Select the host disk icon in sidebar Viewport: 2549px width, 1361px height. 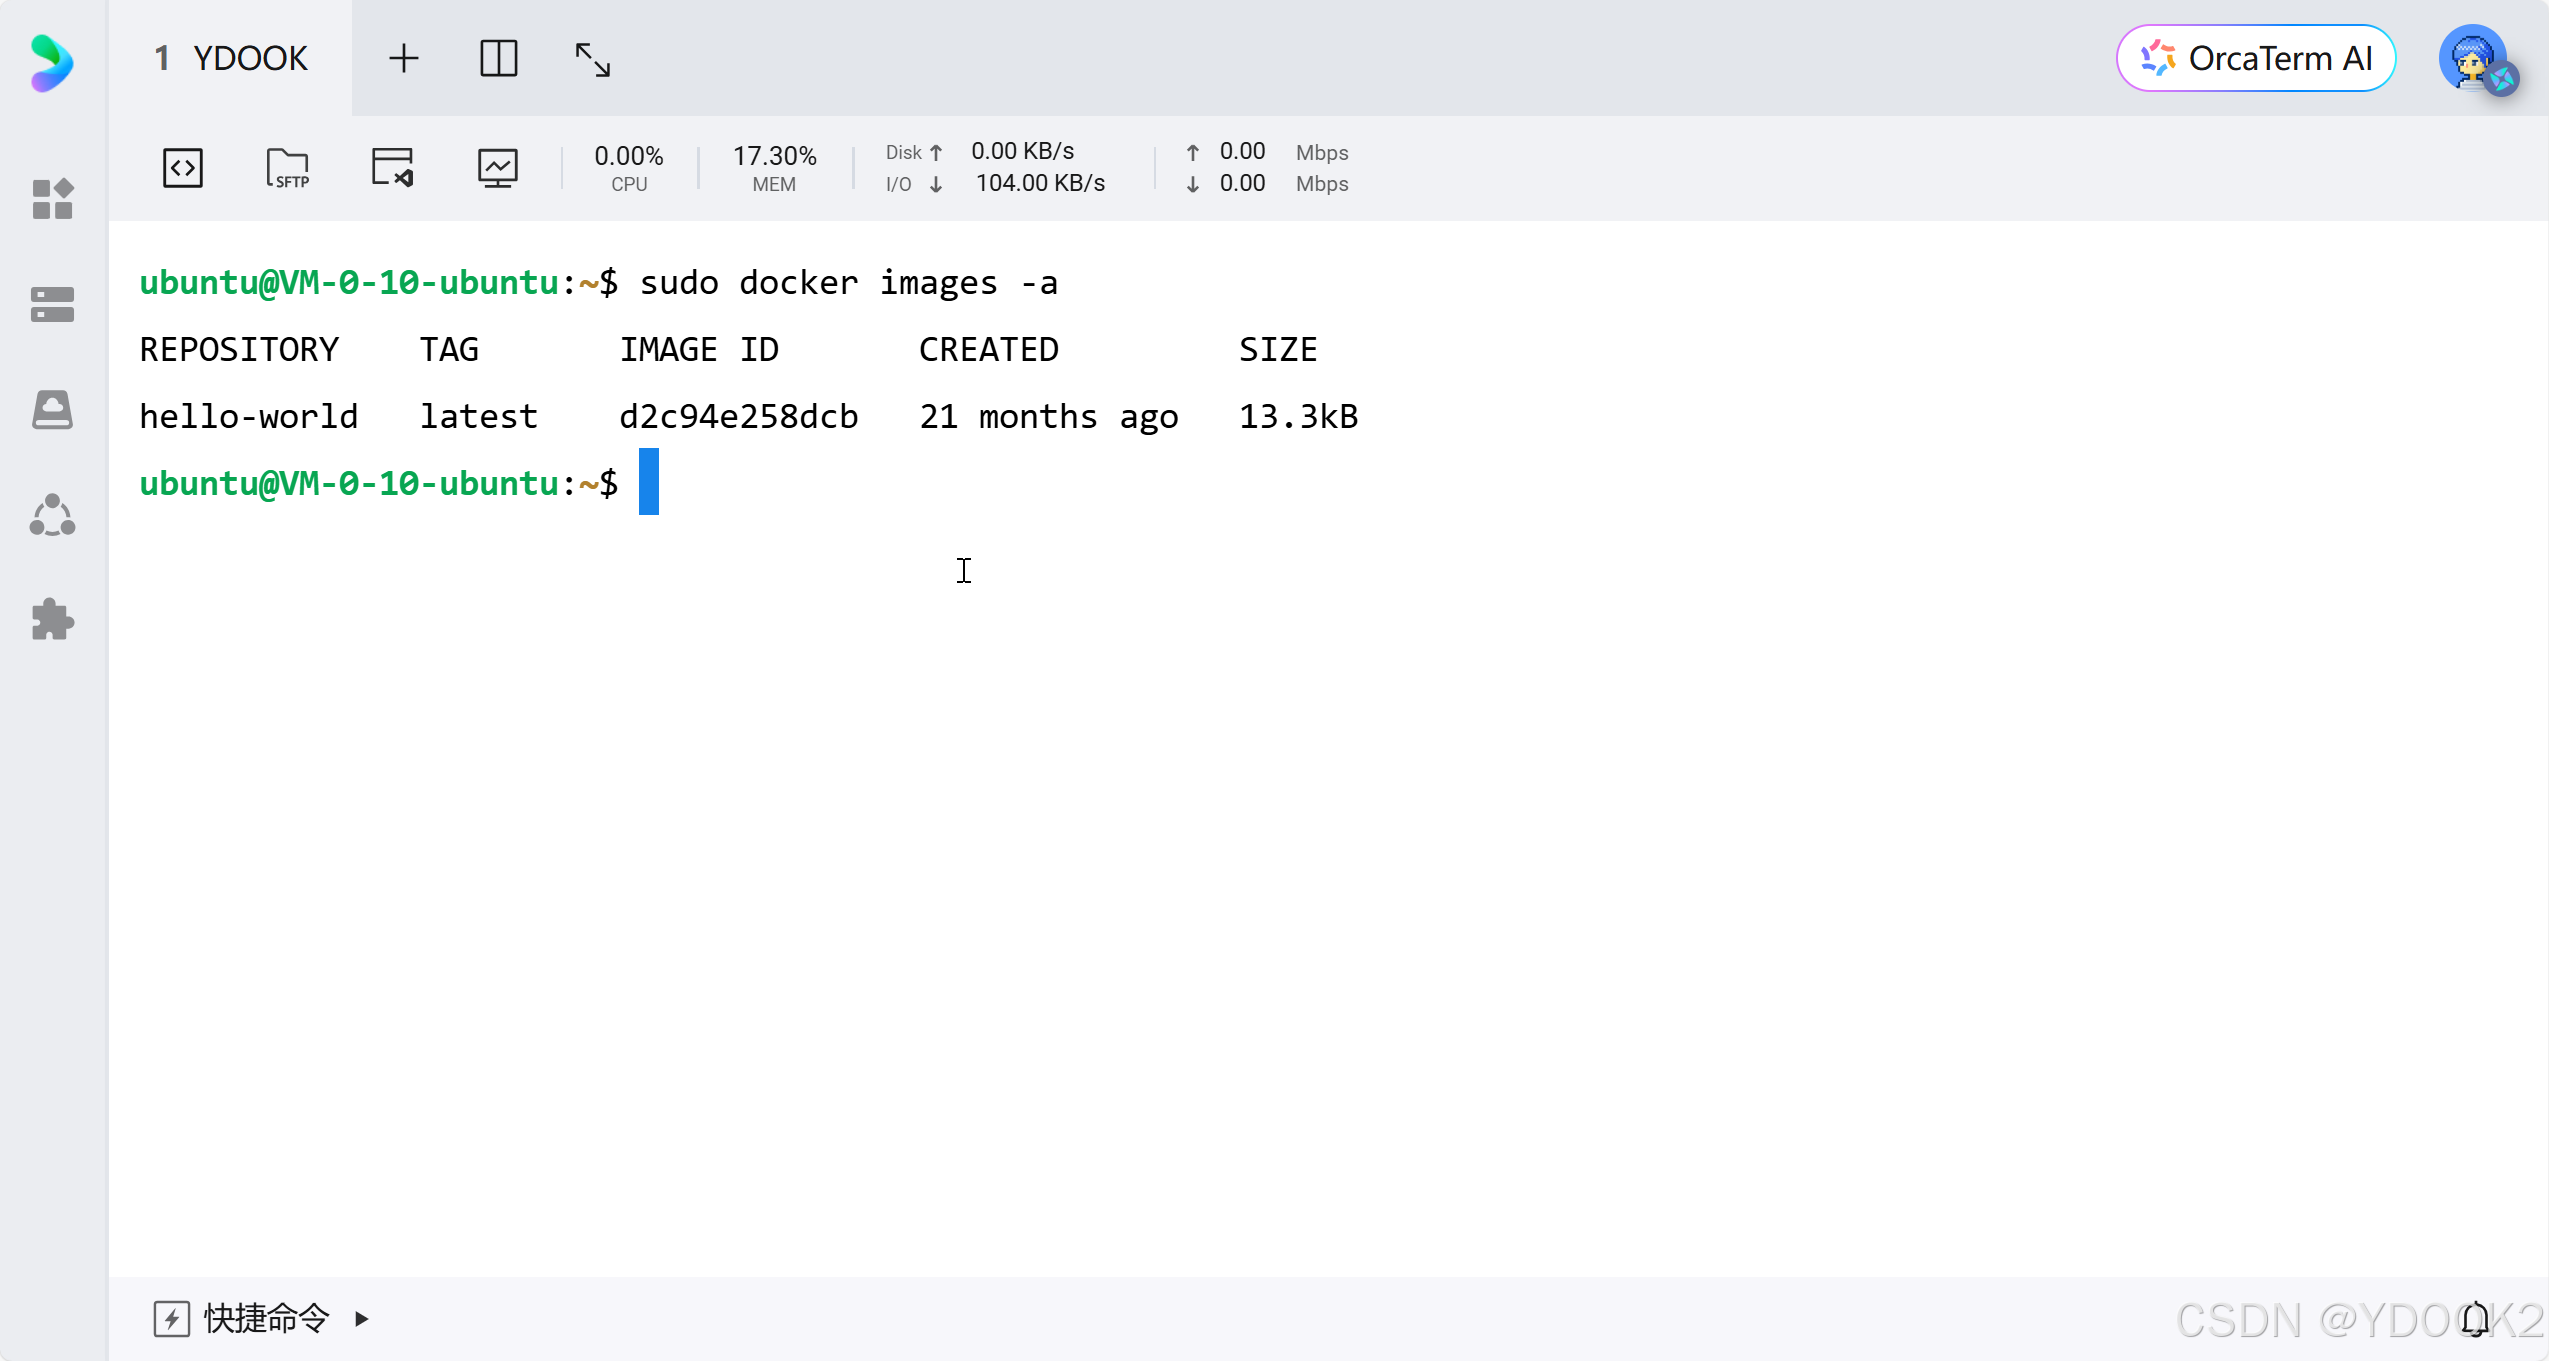click(x=52, y=409)
